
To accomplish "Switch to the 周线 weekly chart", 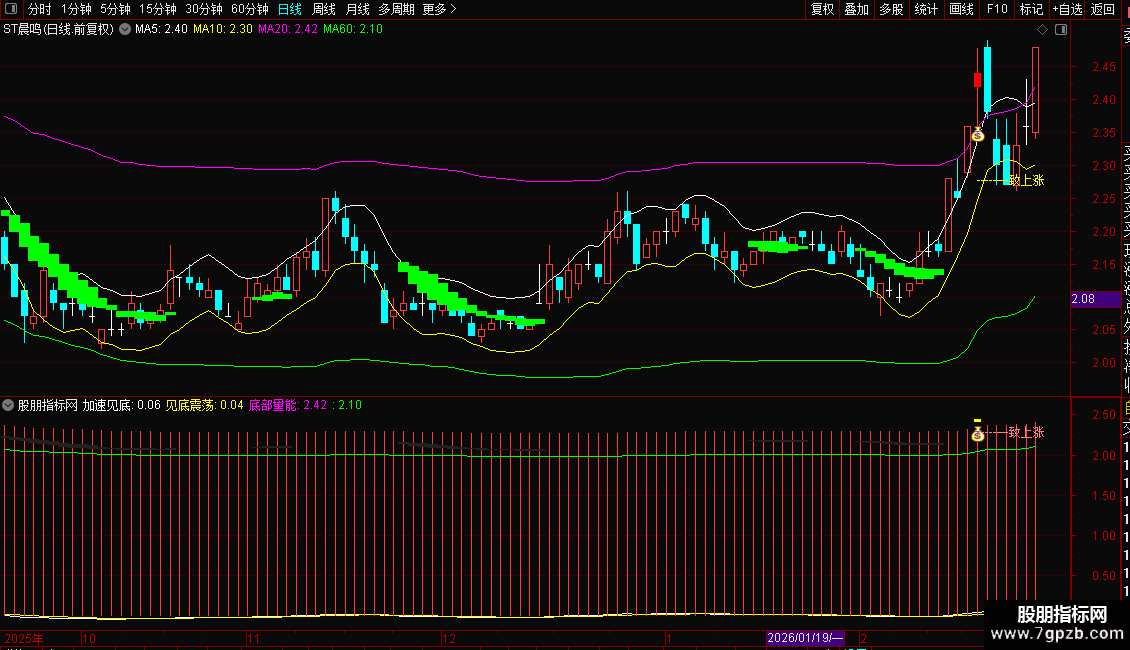I will coord(324,9).
